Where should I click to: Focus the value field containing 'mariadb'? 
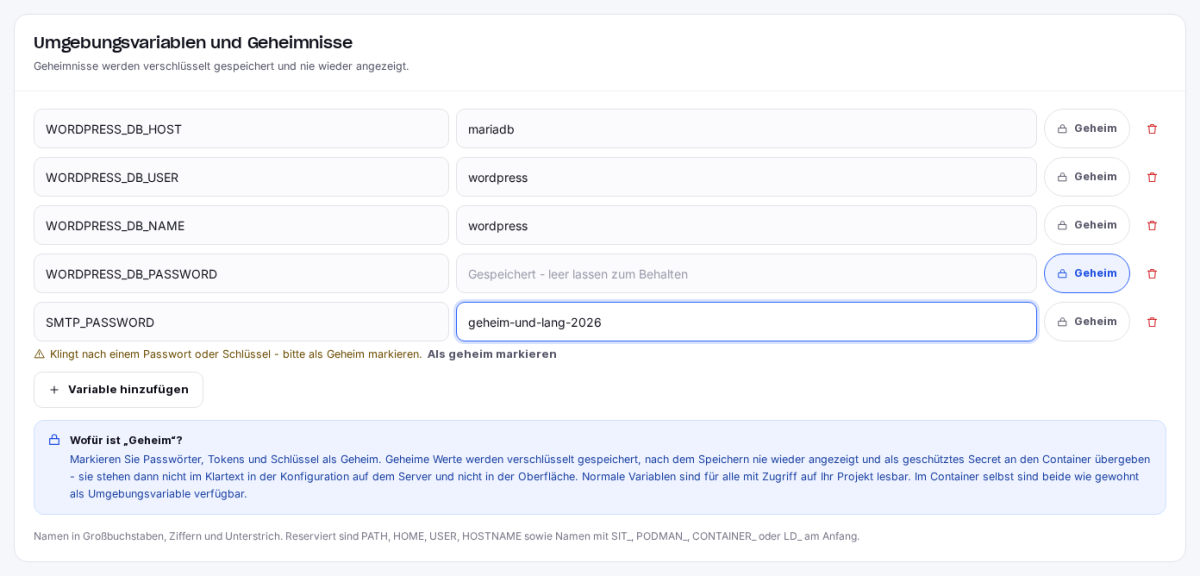point(746,129)
